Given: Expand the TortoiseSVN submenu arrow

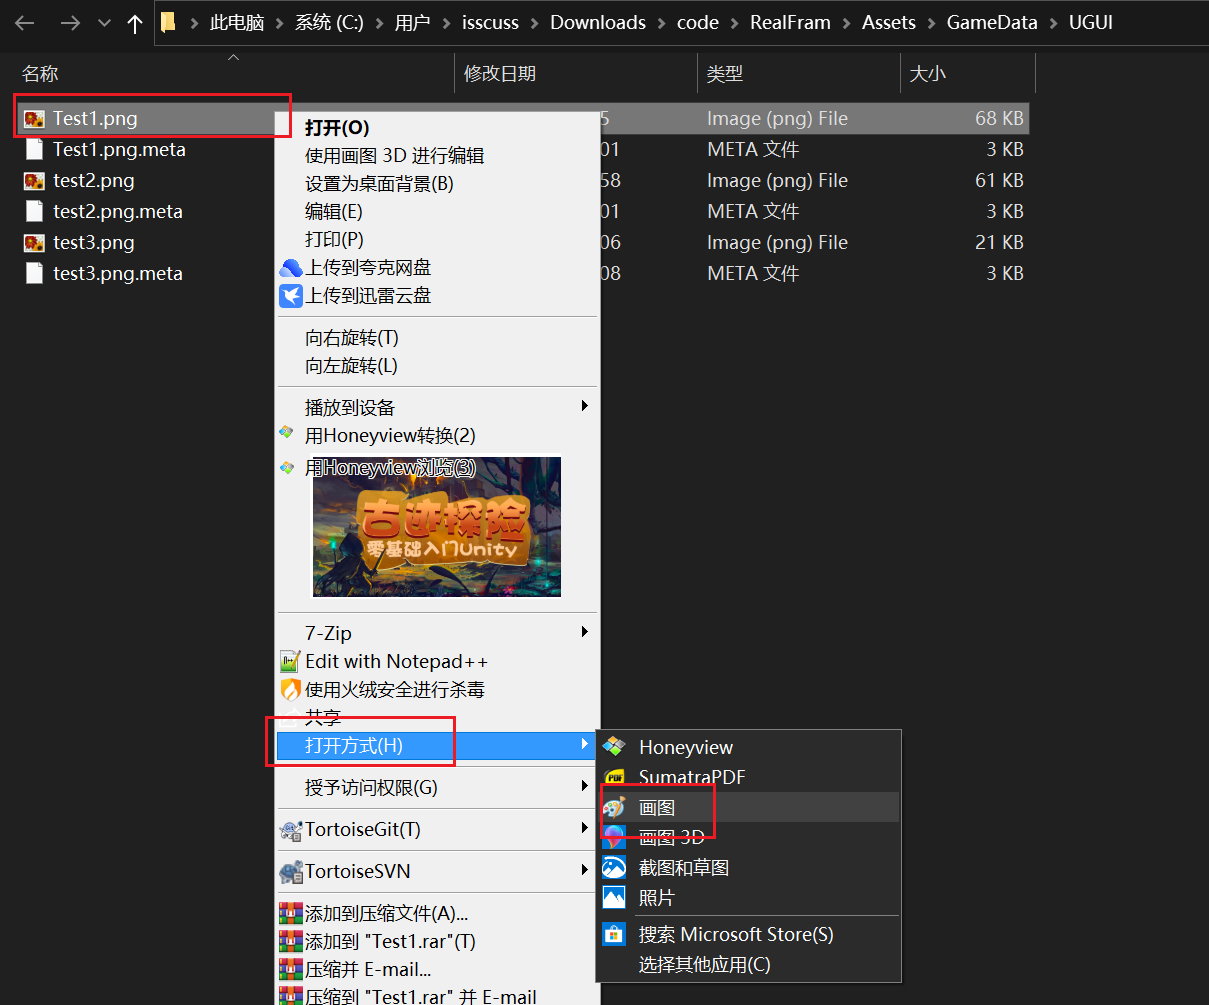Looking at the screenshot, I should pyautogui.click(x=585, y=870).
